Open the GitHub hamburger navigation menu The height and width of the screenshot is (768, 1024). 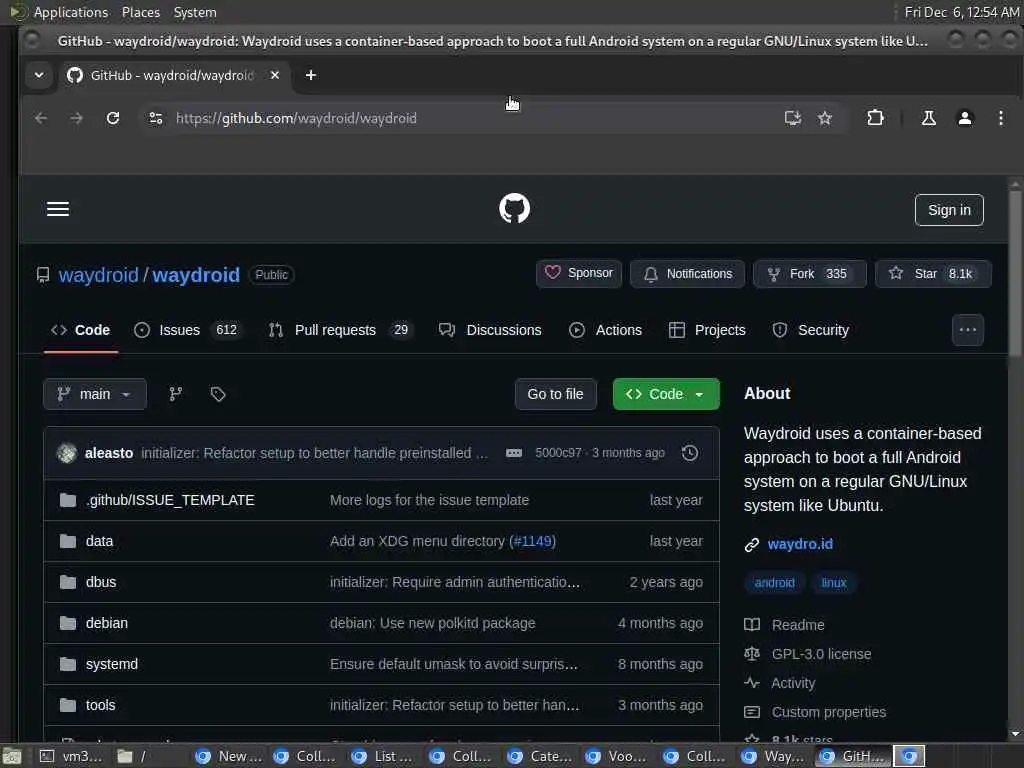(x=58, y=209)
